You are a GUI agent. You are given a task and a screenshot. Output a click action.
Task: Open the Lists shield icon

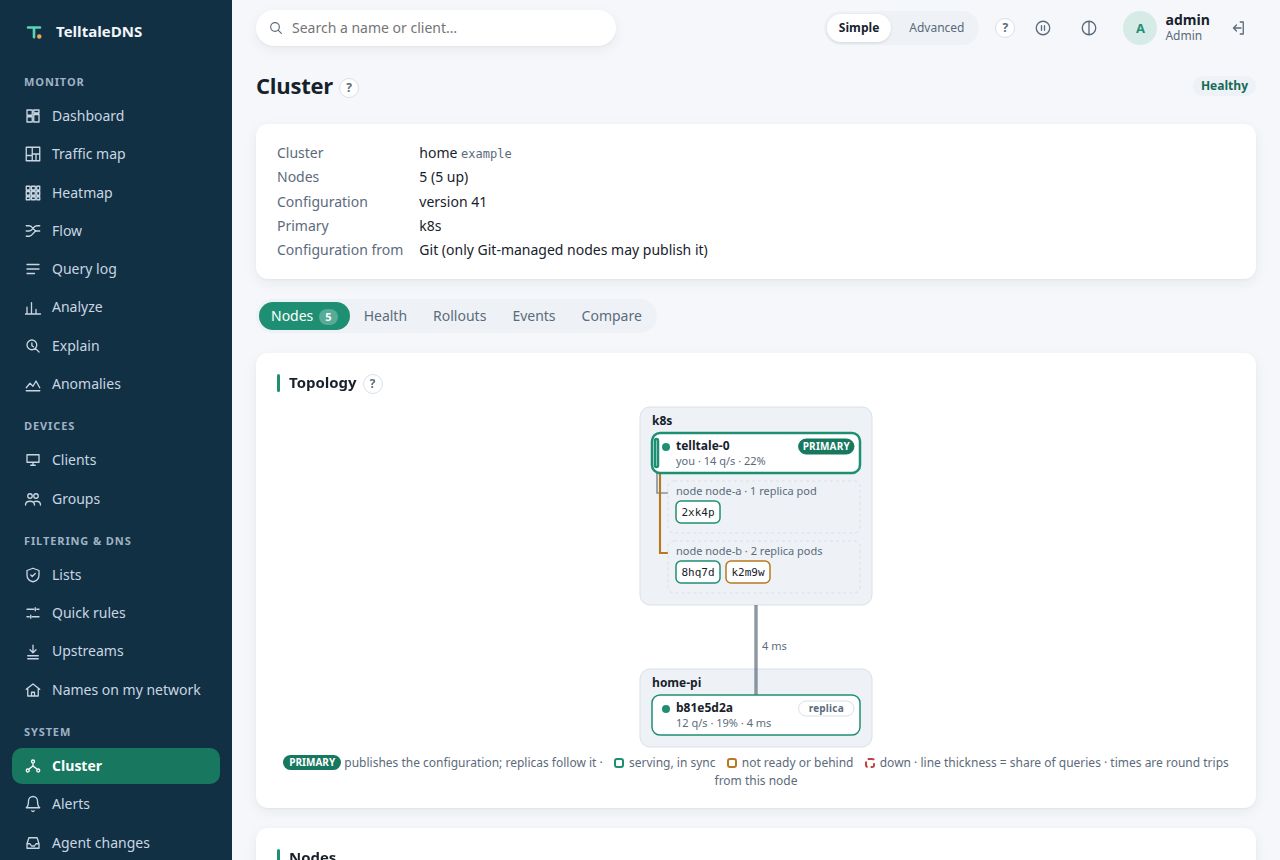pyautogui.click(x=33, y=575)
